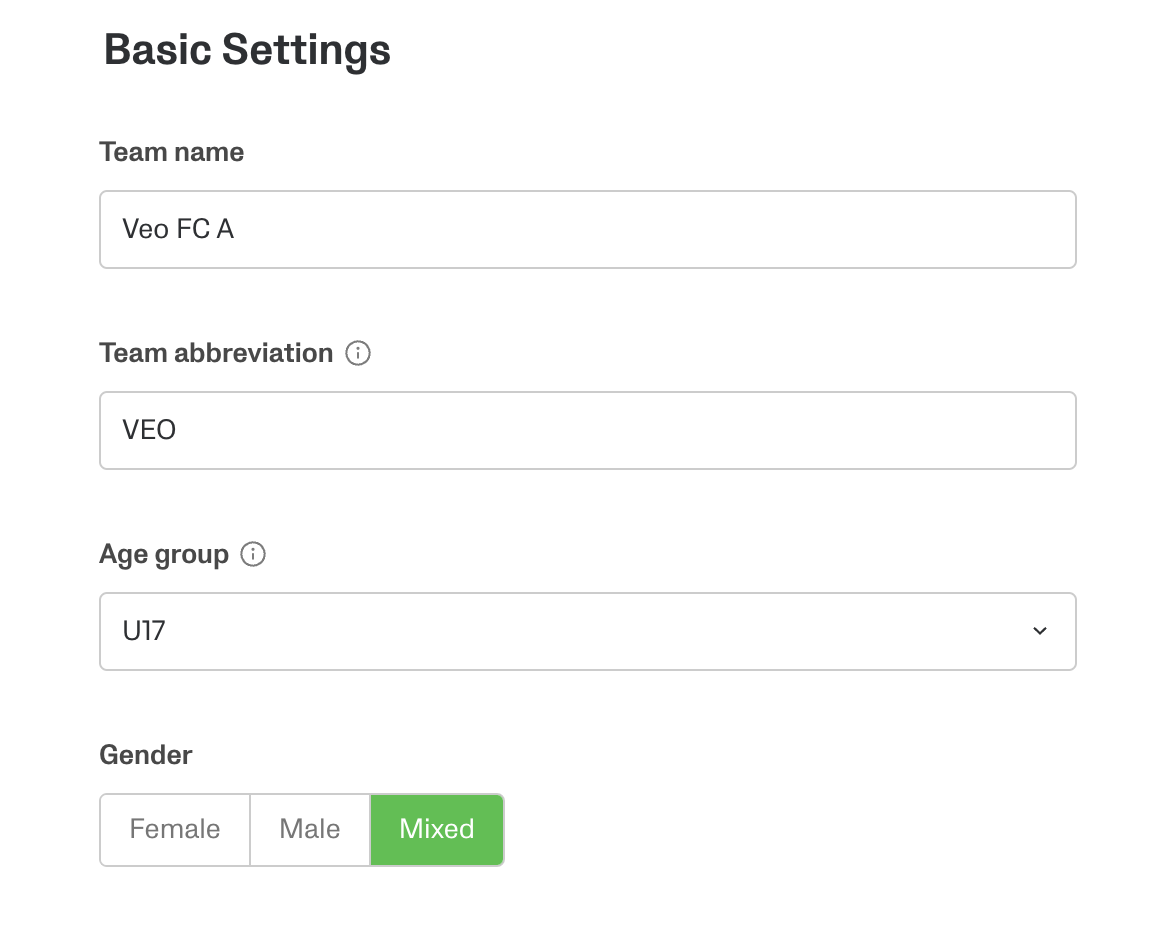Click the Team abbreviation info icon
Image resolution: width=1154 pixels, height=946 pixels.
click(358, 353)
